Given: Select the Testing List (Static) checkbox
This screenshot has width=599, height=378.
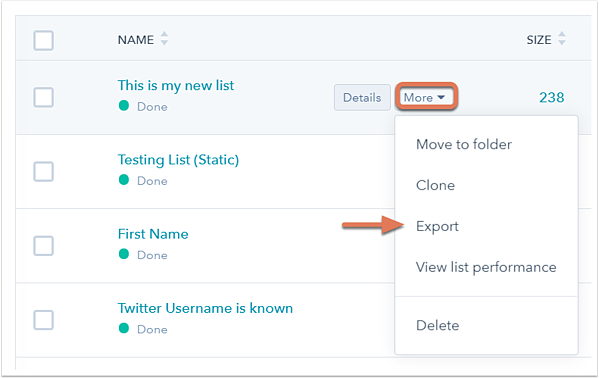Looking at the screenshot, I should click(x=44, y=171).
